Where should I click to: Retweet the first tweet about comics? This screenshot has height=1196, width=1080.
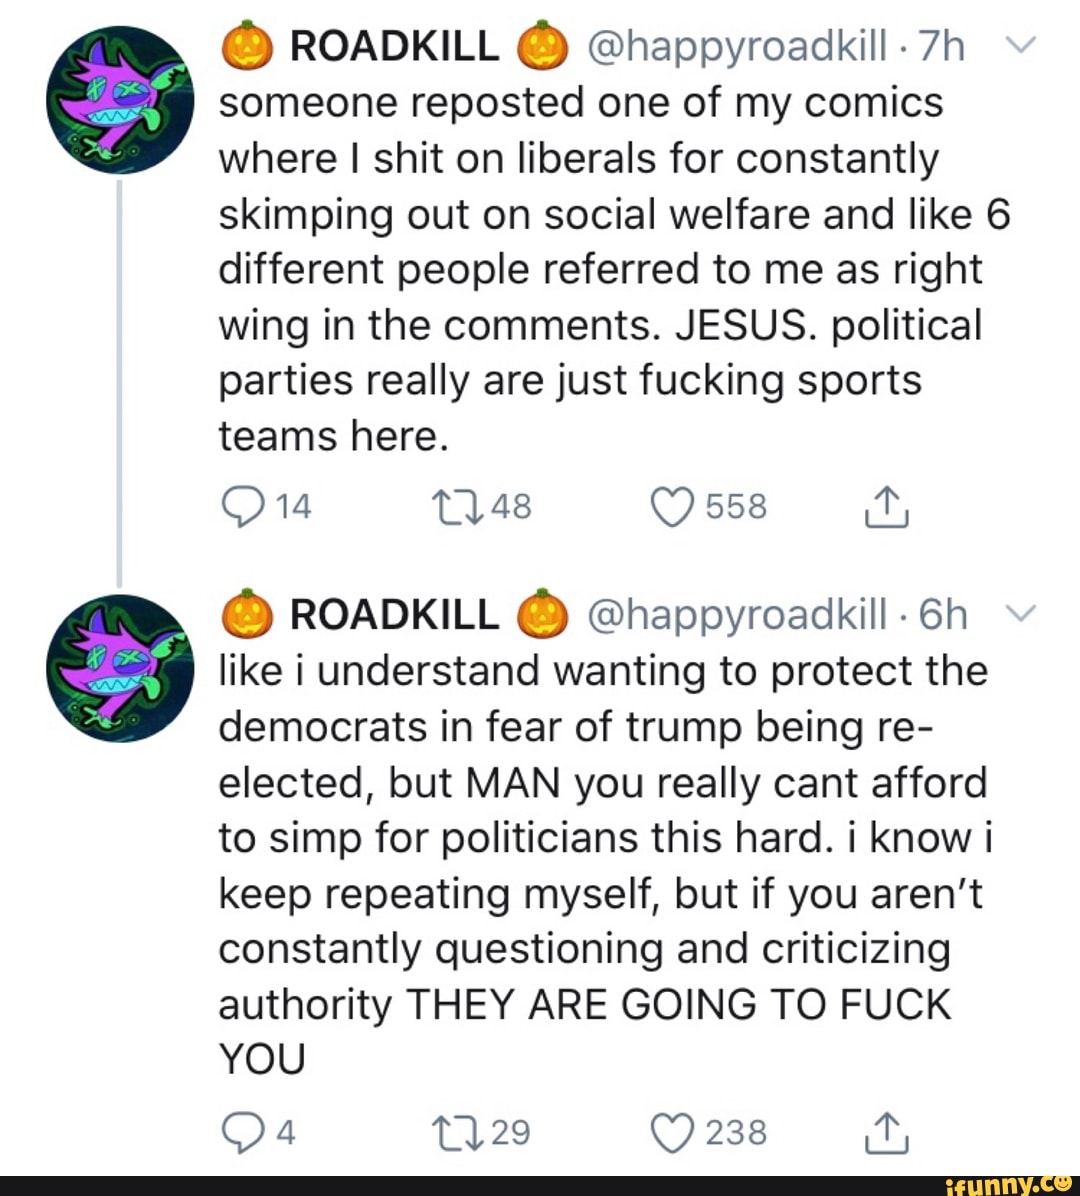[x=457, y=507]
